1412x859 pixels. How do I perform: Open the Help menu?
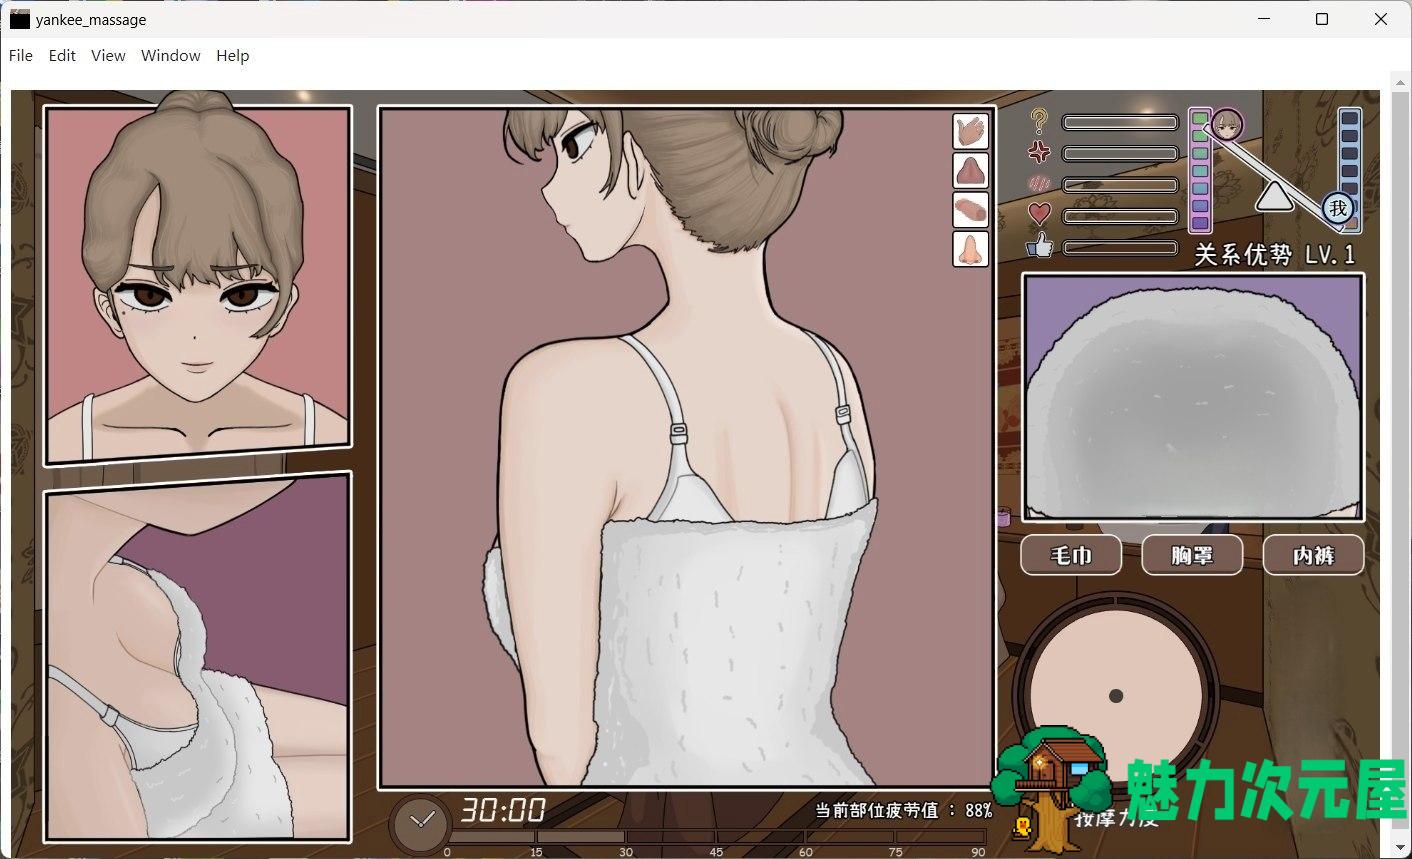[232, 56]
